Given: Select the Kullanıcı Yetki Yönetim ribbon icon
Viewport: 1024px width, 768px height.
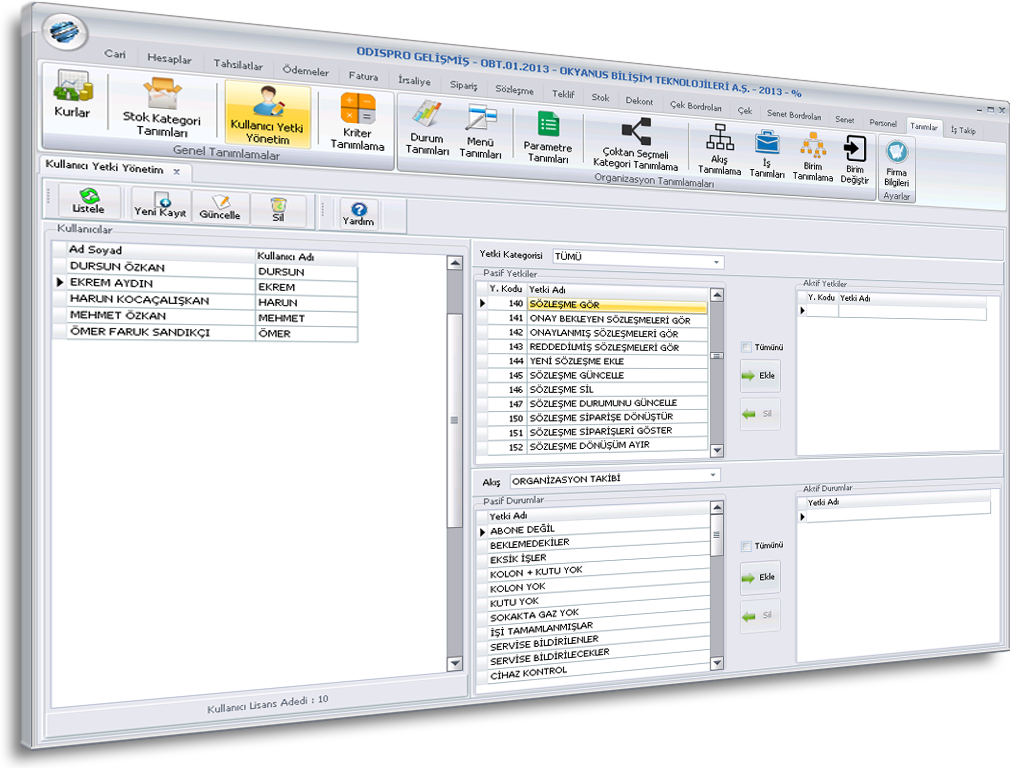Looking at the screenshot, I should 267,114.
